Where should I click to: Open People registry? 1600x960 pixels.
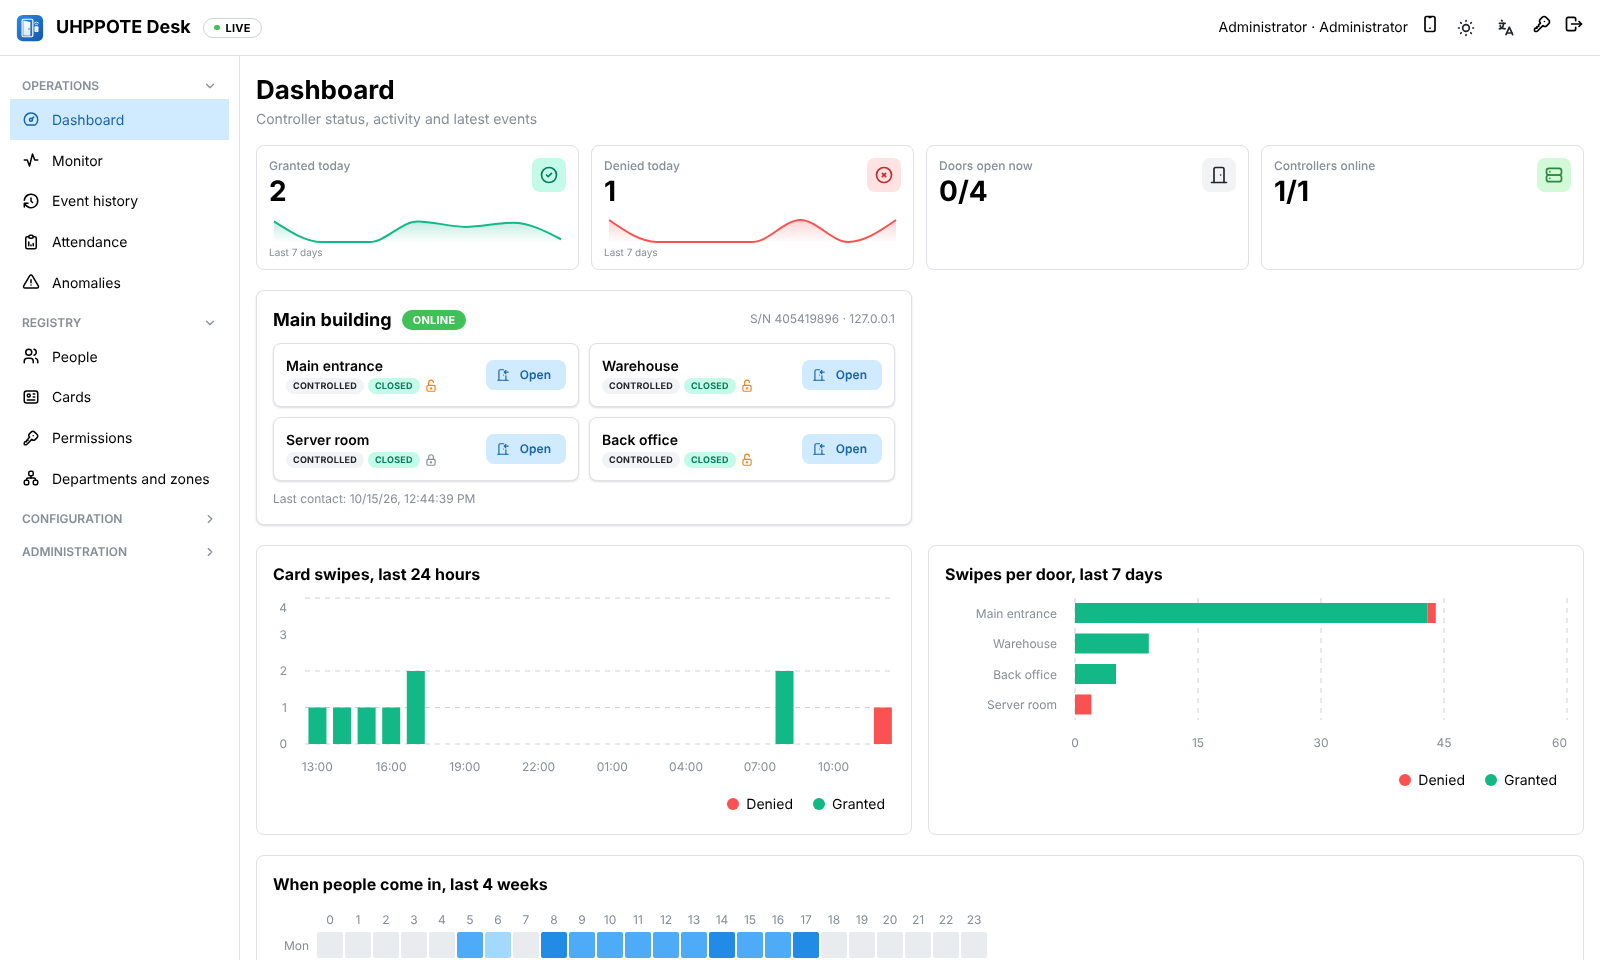(x=119, y=357)
